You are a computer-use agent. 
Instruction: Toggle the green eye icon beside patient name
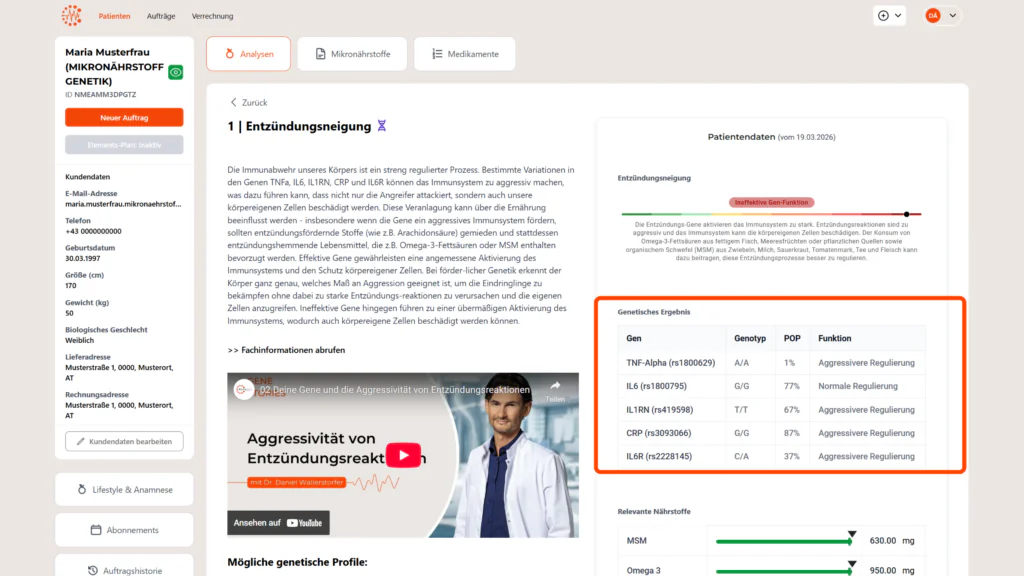point(176,72)
